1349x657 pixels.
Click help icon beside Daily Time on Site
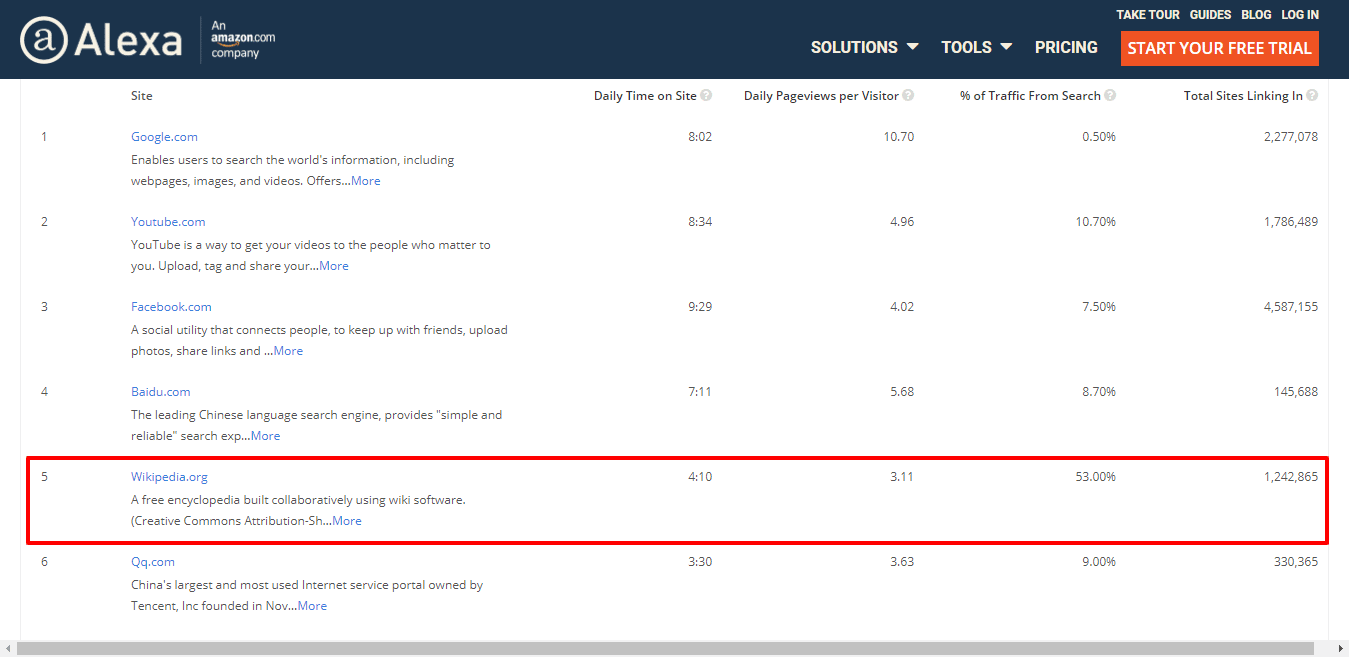pos(706,96)
